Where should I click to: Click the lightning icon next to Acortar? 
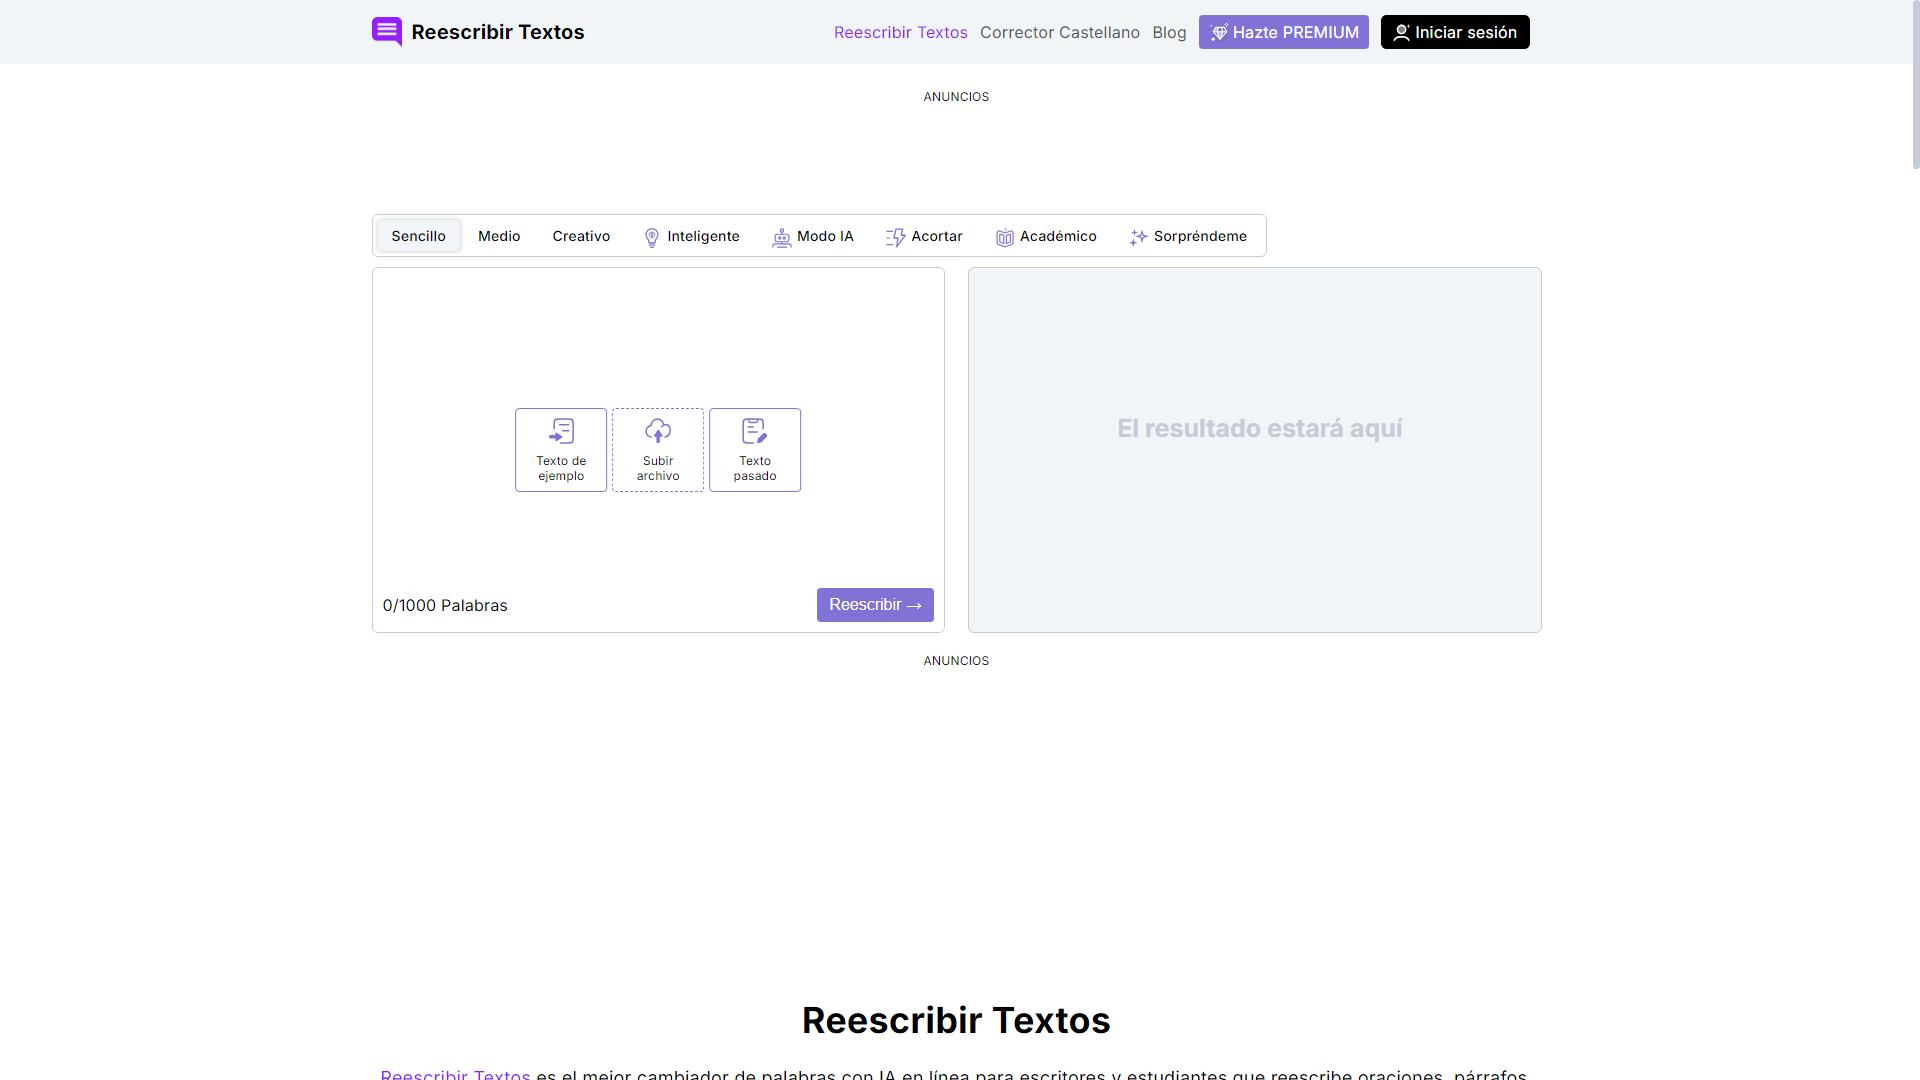tap(896, 237)
